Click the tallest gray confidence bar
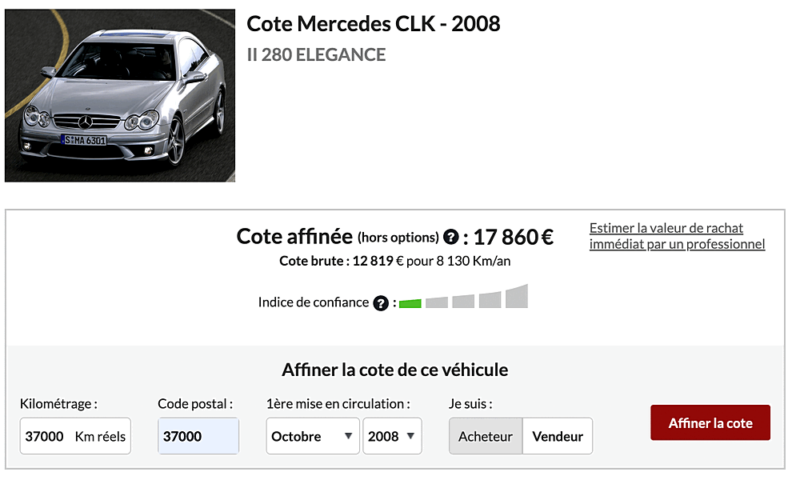800x484 pixels. coord(516,296)
